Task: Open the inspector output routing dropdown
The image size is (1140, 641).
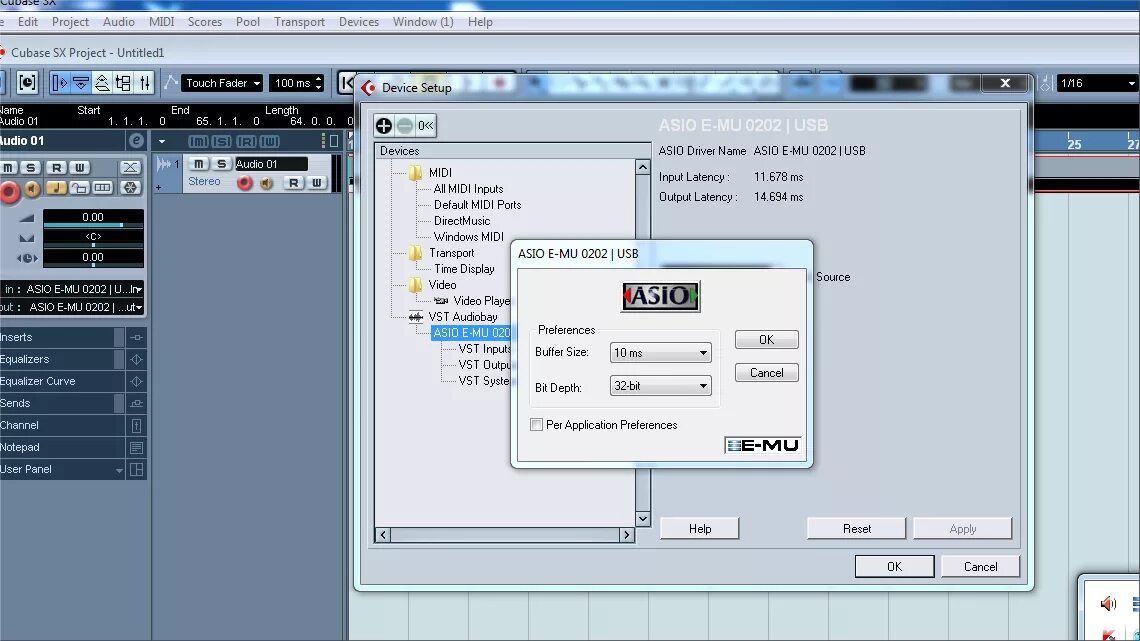Action: click(x=72, y=307)
